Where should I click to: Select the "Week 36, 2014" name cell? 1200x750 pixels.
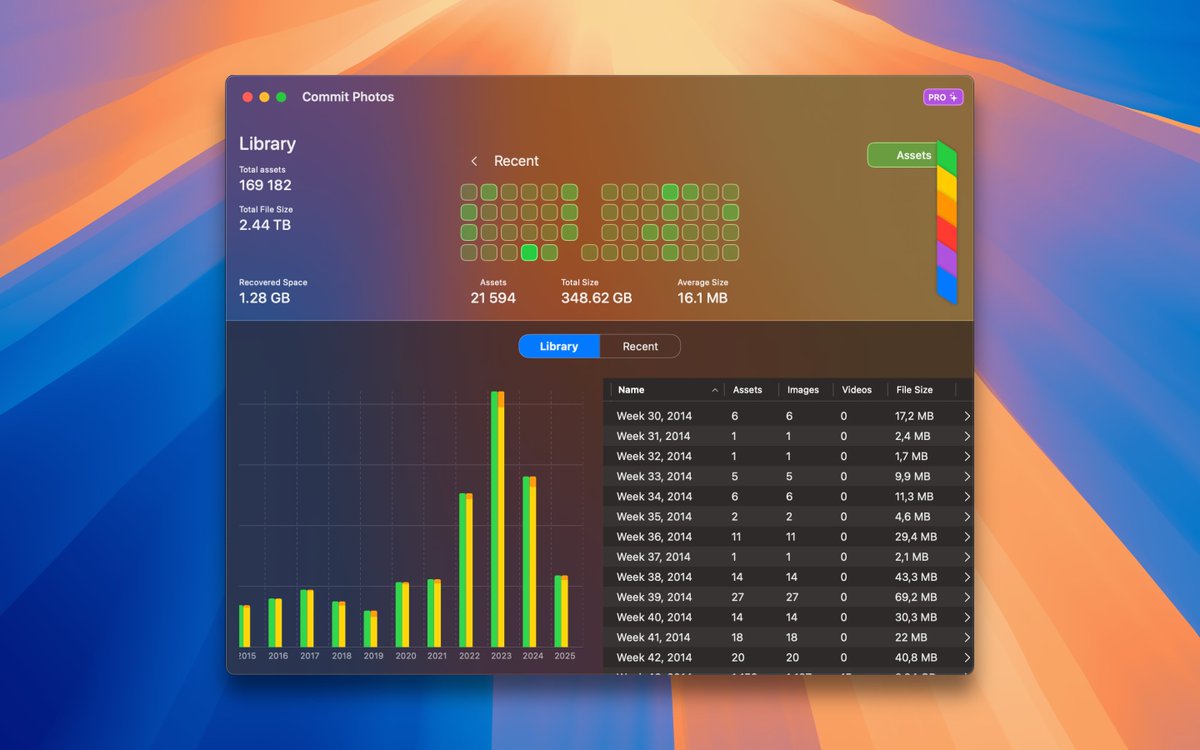click(654, 537)
